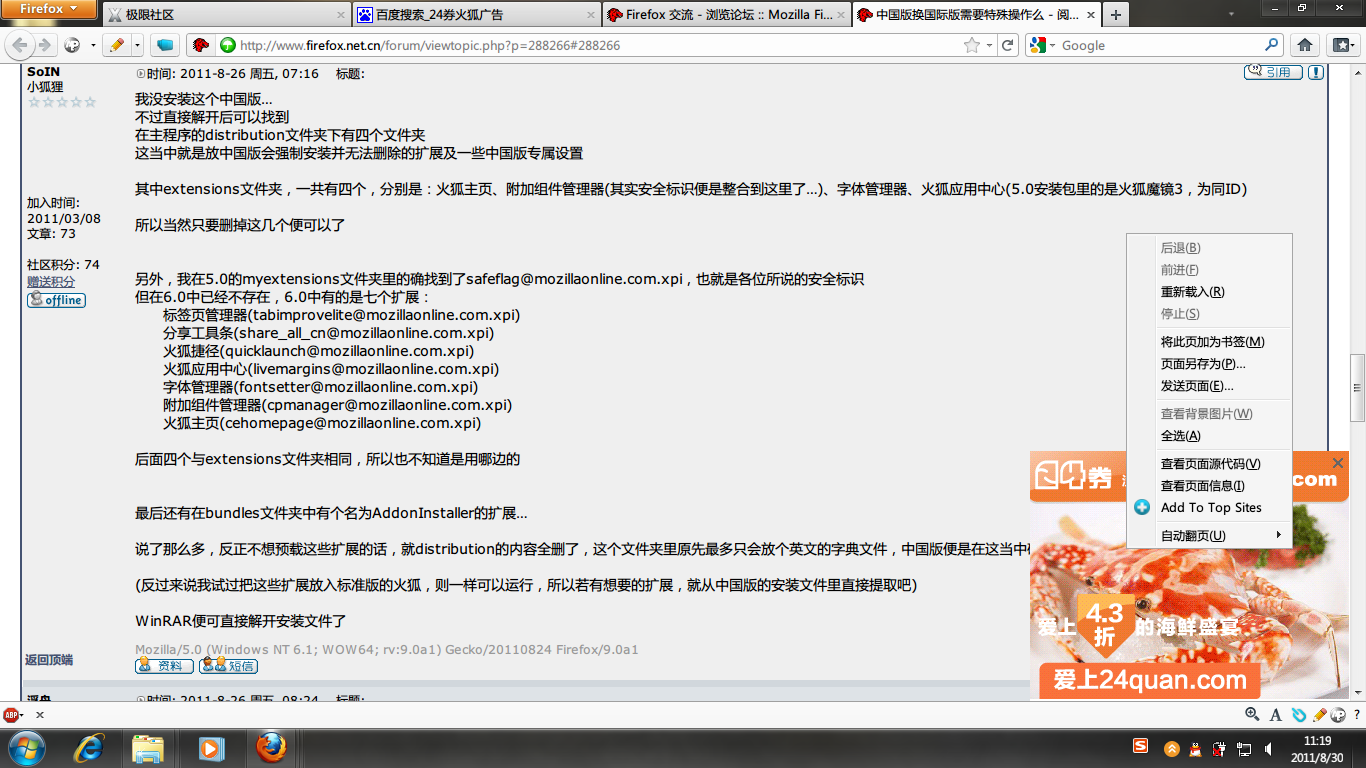
Task: Select Add To Top Sites menu entry
Action: [x=1209, y=508]
